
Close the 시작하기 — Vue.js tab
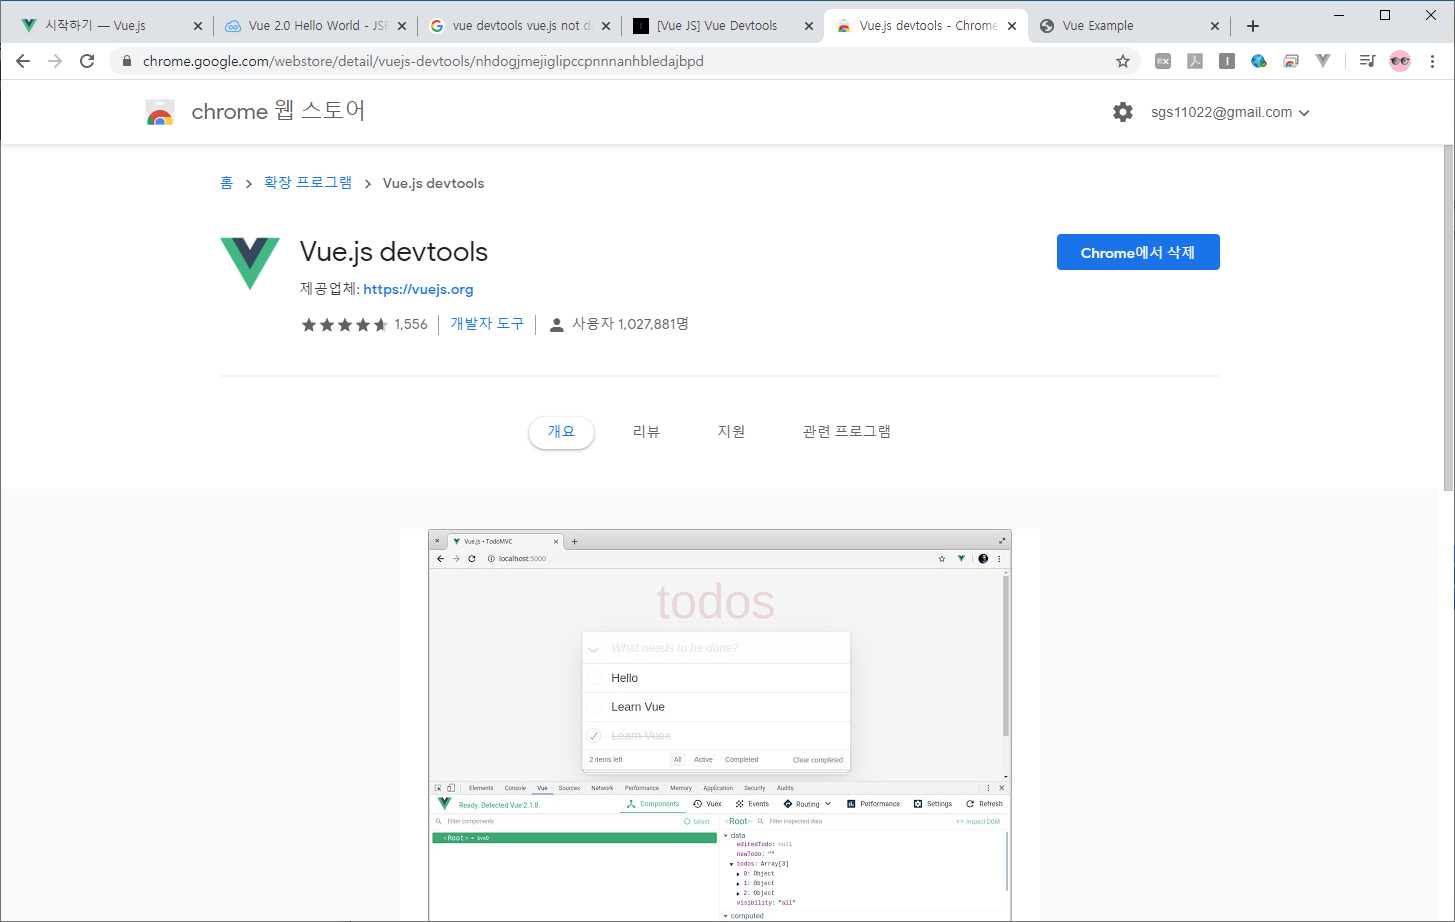[x=197, y=26]
